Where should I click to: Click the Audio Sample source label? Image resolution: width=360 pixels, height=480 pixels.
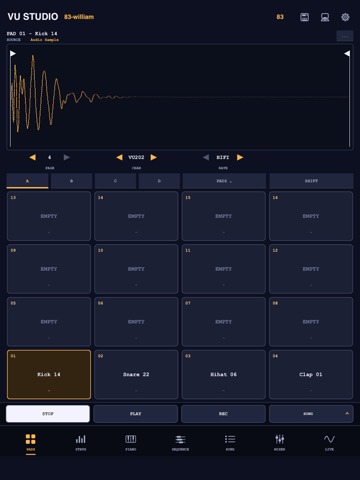point(44,40)
